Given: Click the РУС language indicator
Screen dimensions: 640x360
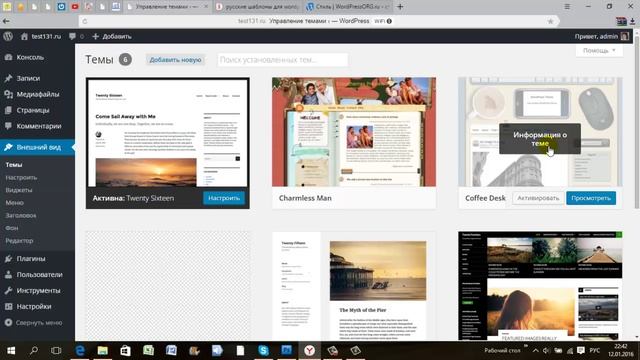Looking at the screenshot, I should [595, 351].
